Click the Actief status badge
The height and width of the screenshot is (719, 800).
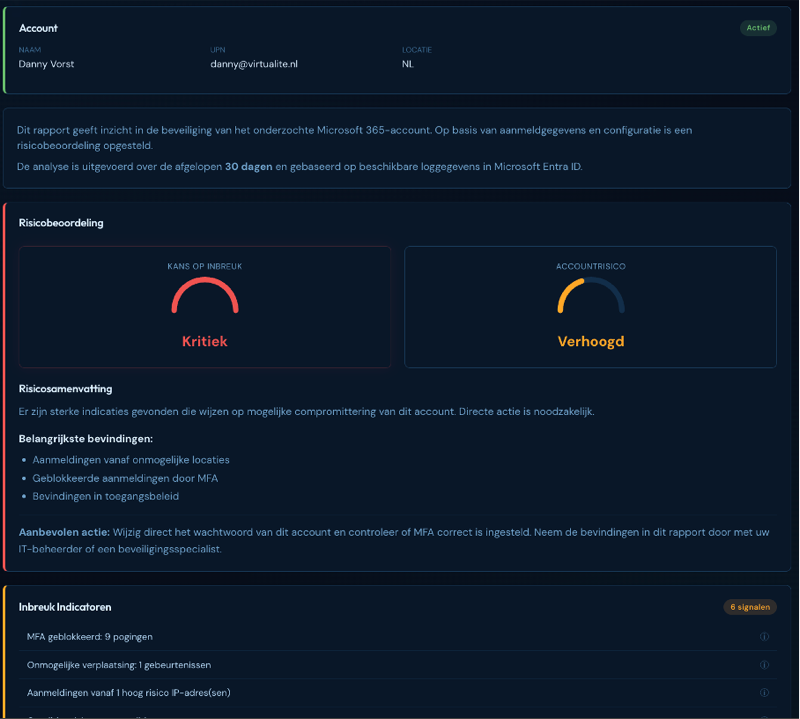pyautogui.click(x=758, y=28)
